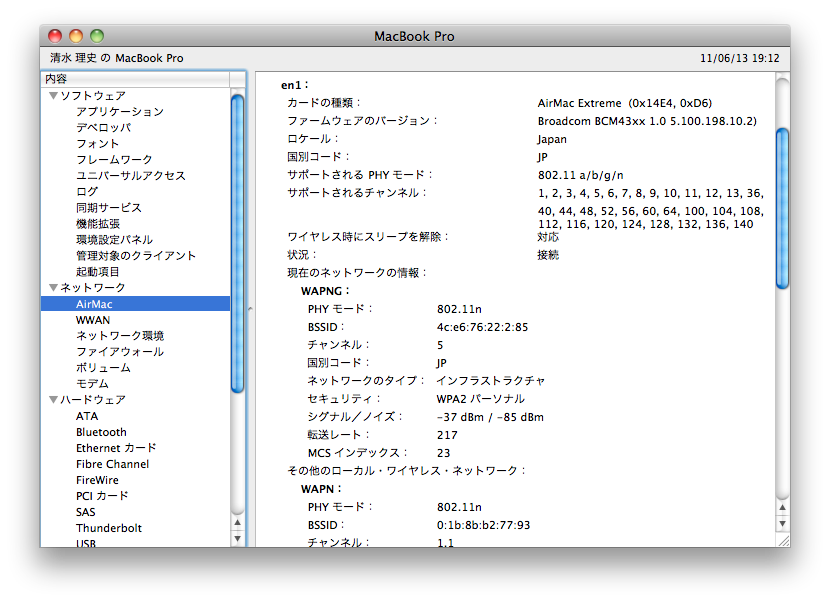Select ATA under hardware

(x=87, y=416)
